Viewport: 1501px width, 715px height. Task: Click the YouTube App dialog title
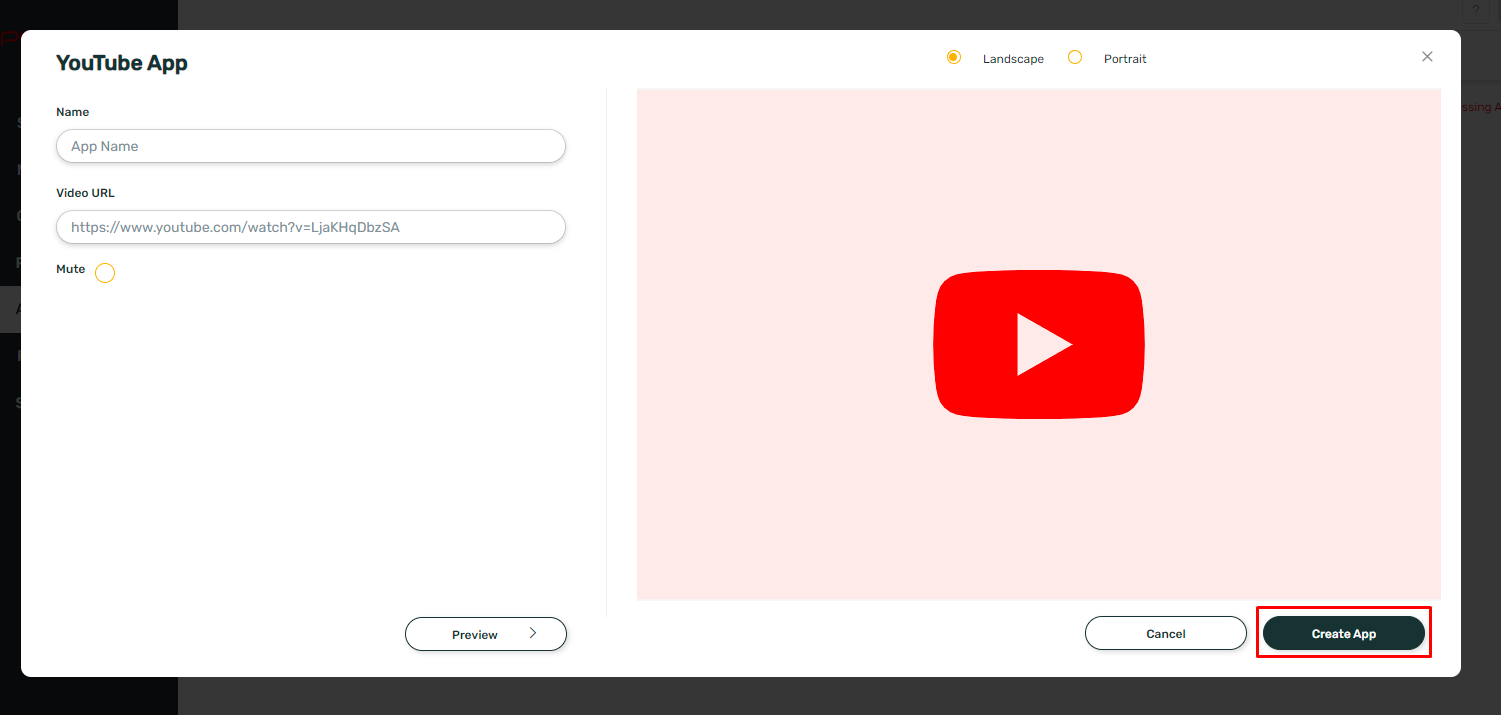[122, 63]
